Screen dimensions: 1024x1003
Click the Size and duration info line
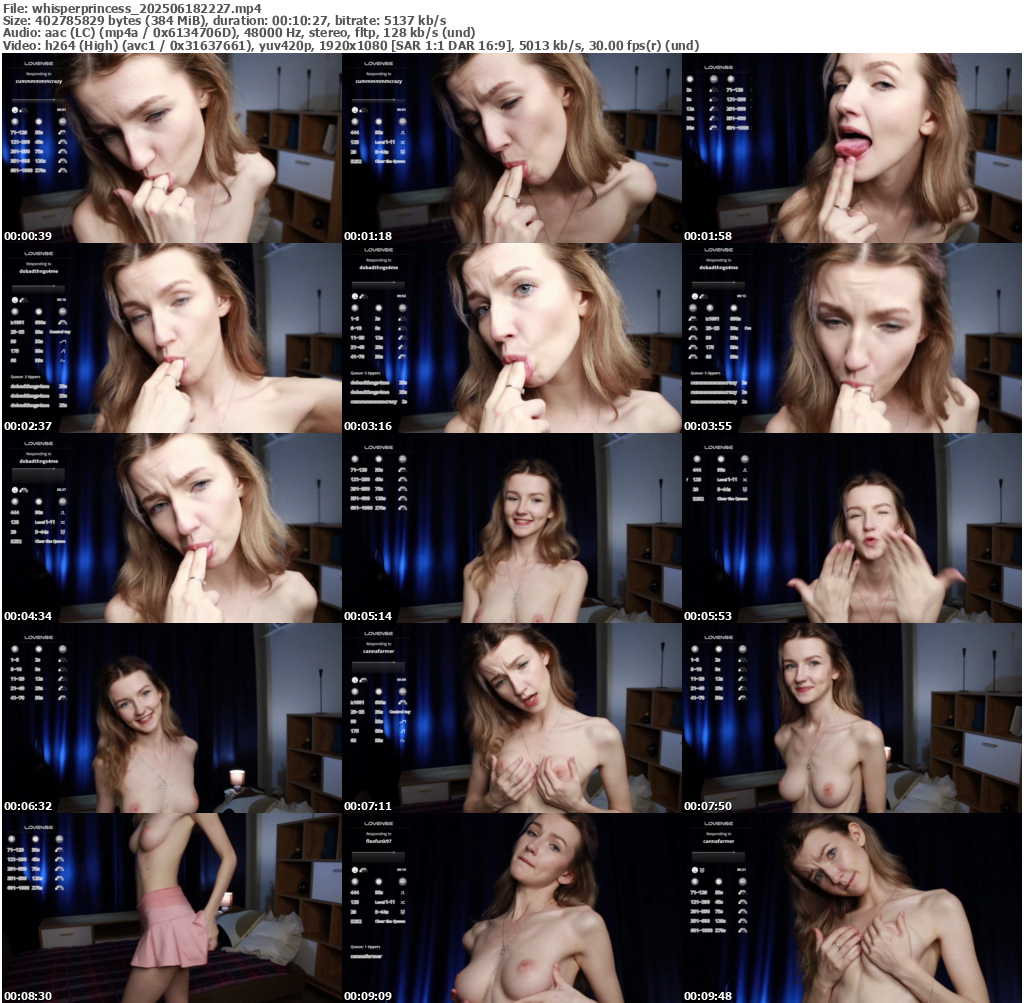[x=225, y=20]
